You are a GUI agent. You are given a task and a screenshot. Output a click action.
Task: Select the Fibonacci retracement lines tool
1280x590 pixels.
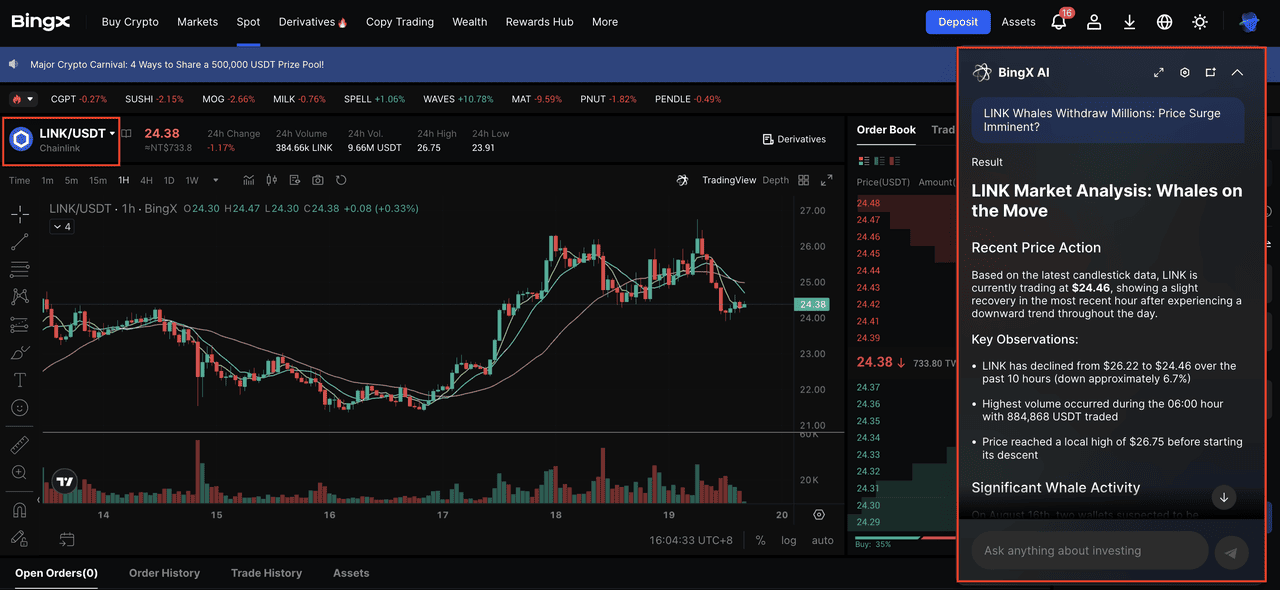pyautogui.click(x=19, y=269)
